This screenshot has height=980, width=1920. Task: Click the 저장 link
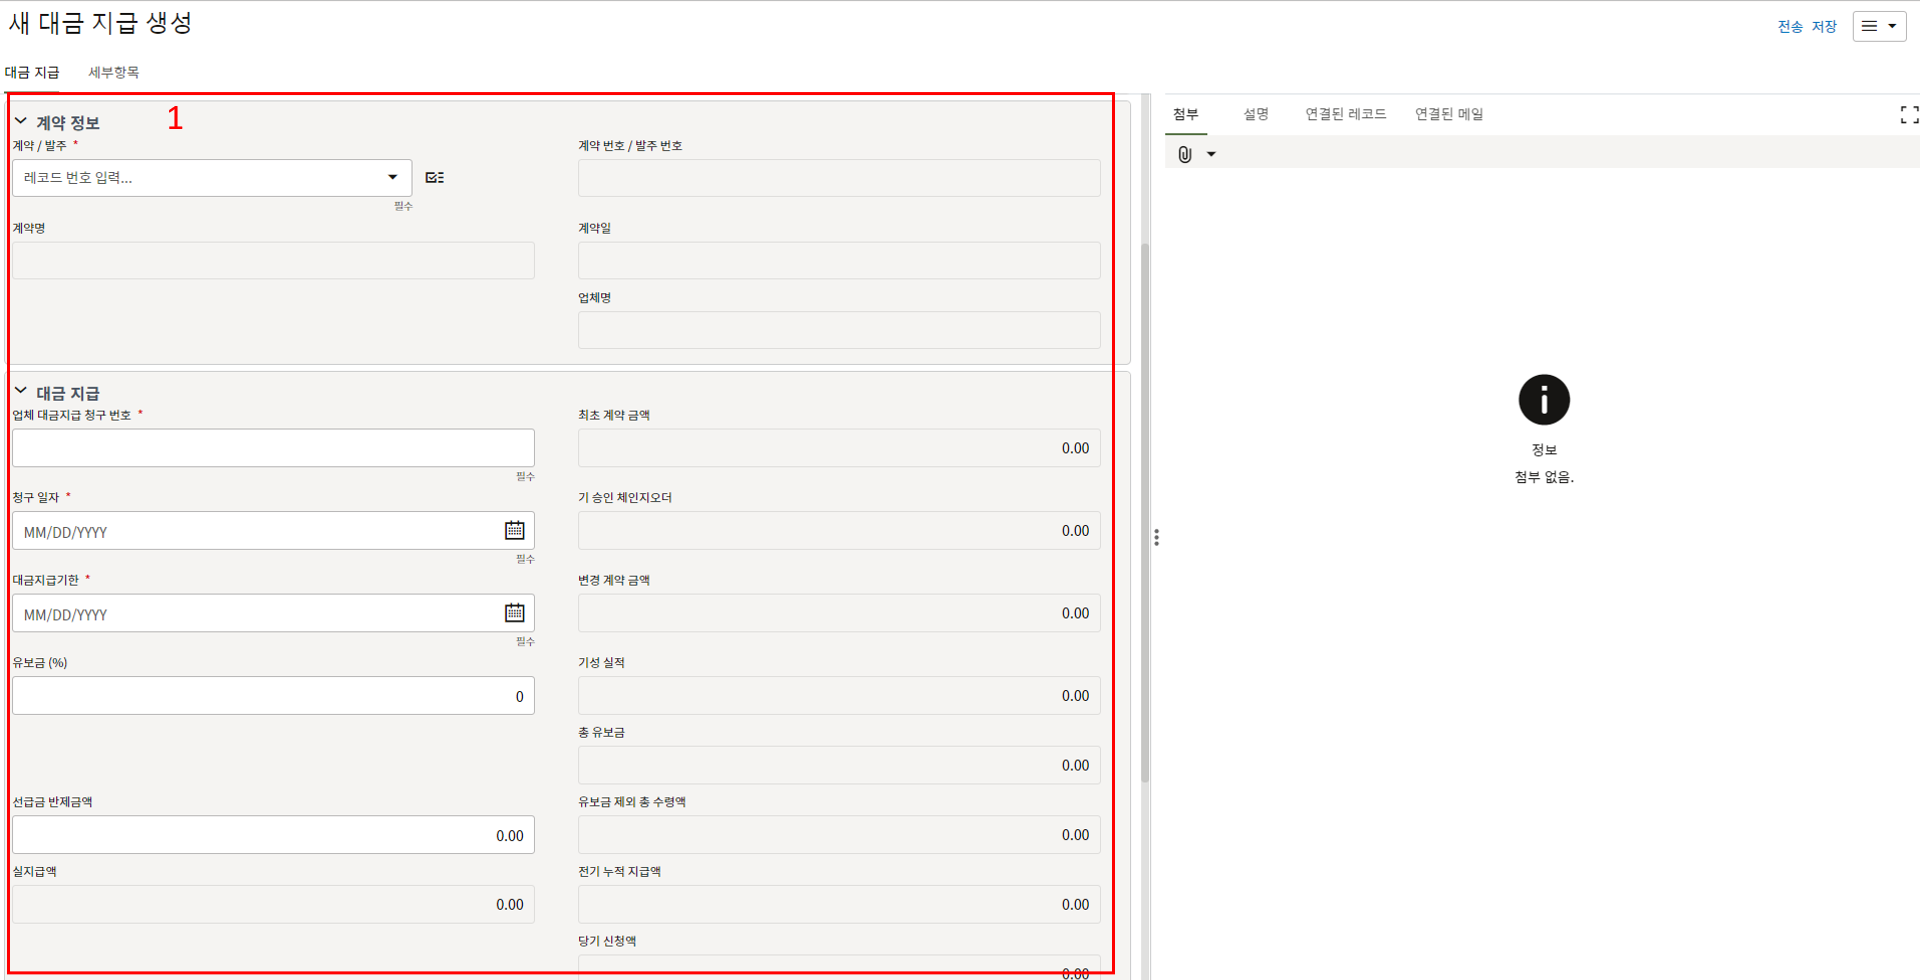(1824, 27)
